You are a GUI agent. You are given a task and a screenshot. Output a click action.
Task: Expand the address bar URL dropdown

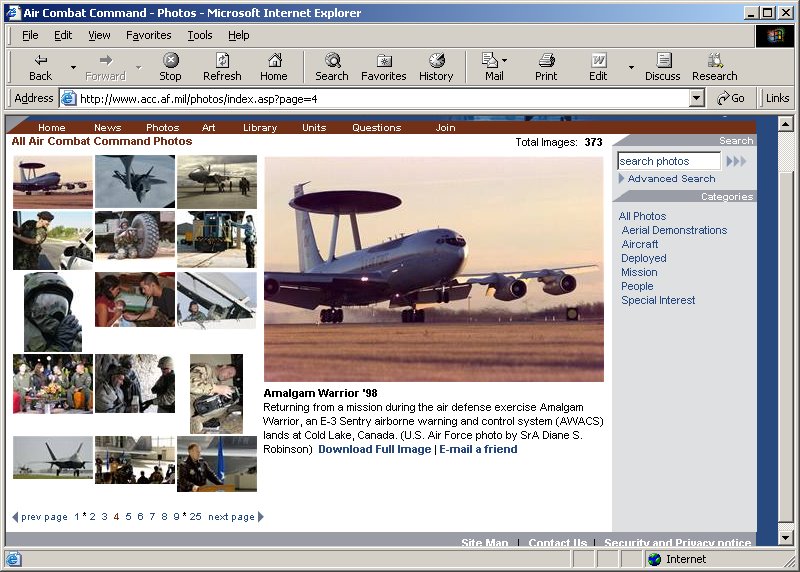click(697, 98)
